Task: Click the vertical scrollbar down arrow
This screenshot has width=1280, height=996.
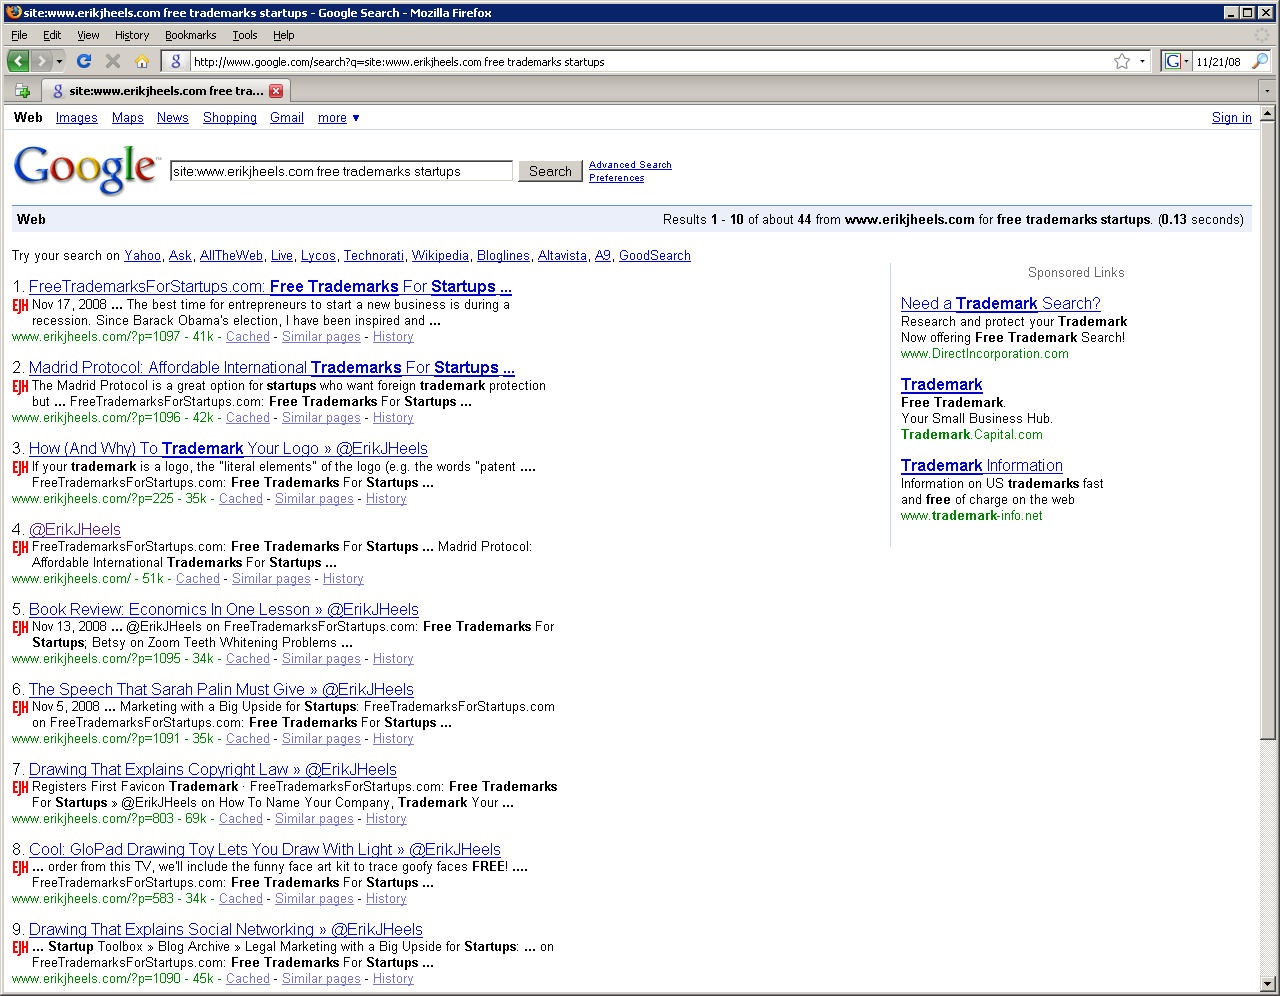Action: (x=1268, y=983)
